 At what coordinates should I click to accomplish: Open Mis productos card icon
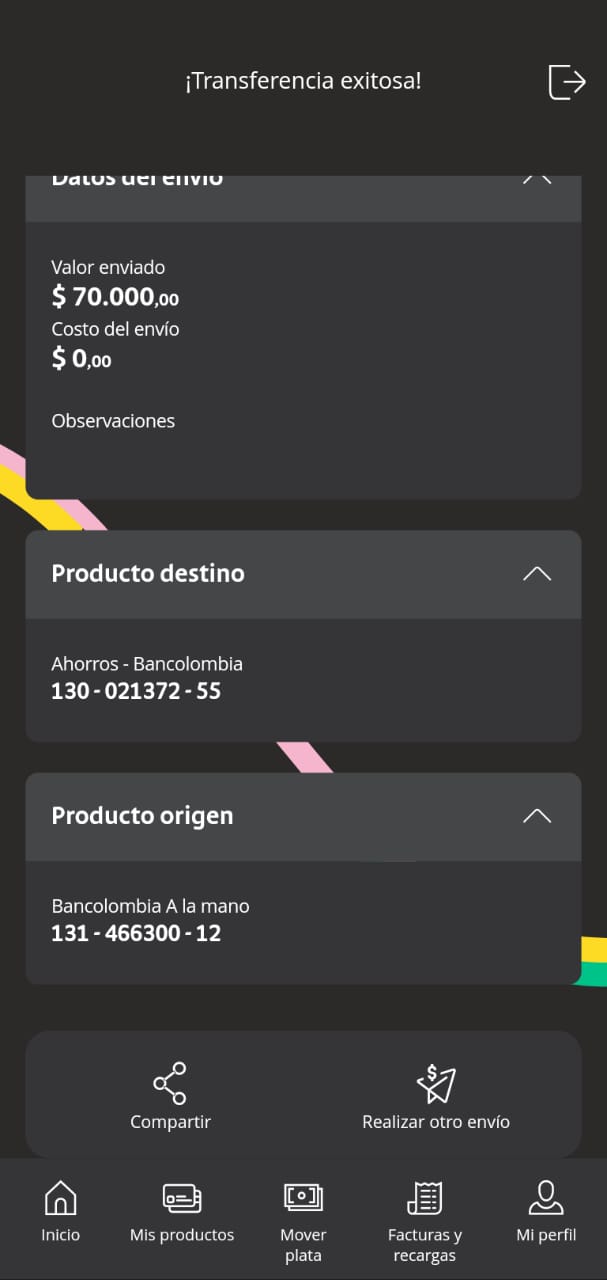point(182,1197)
